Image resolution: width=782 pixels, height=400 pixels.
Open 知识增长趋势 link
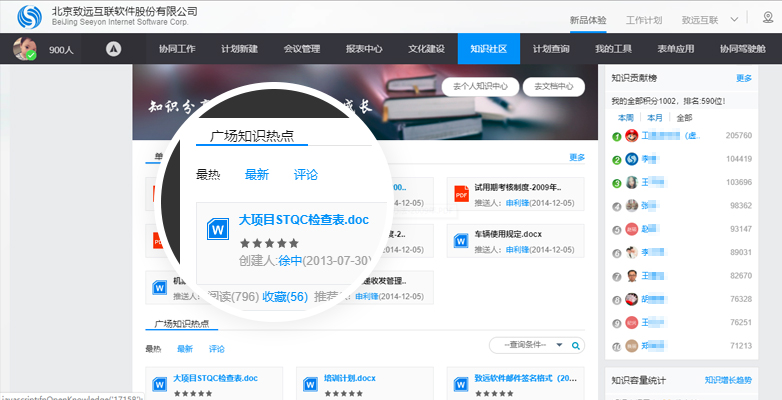coord(728,380)
